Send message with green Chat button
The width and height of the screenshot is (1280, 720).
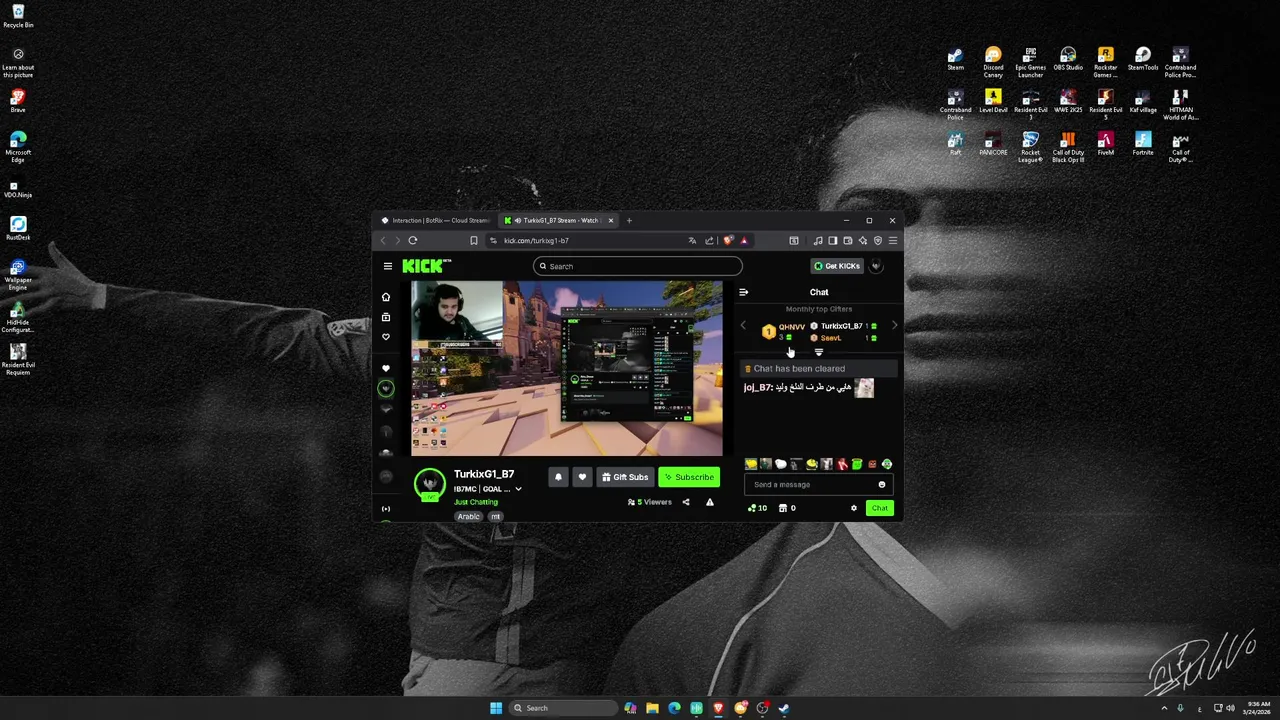coord(879,508)
